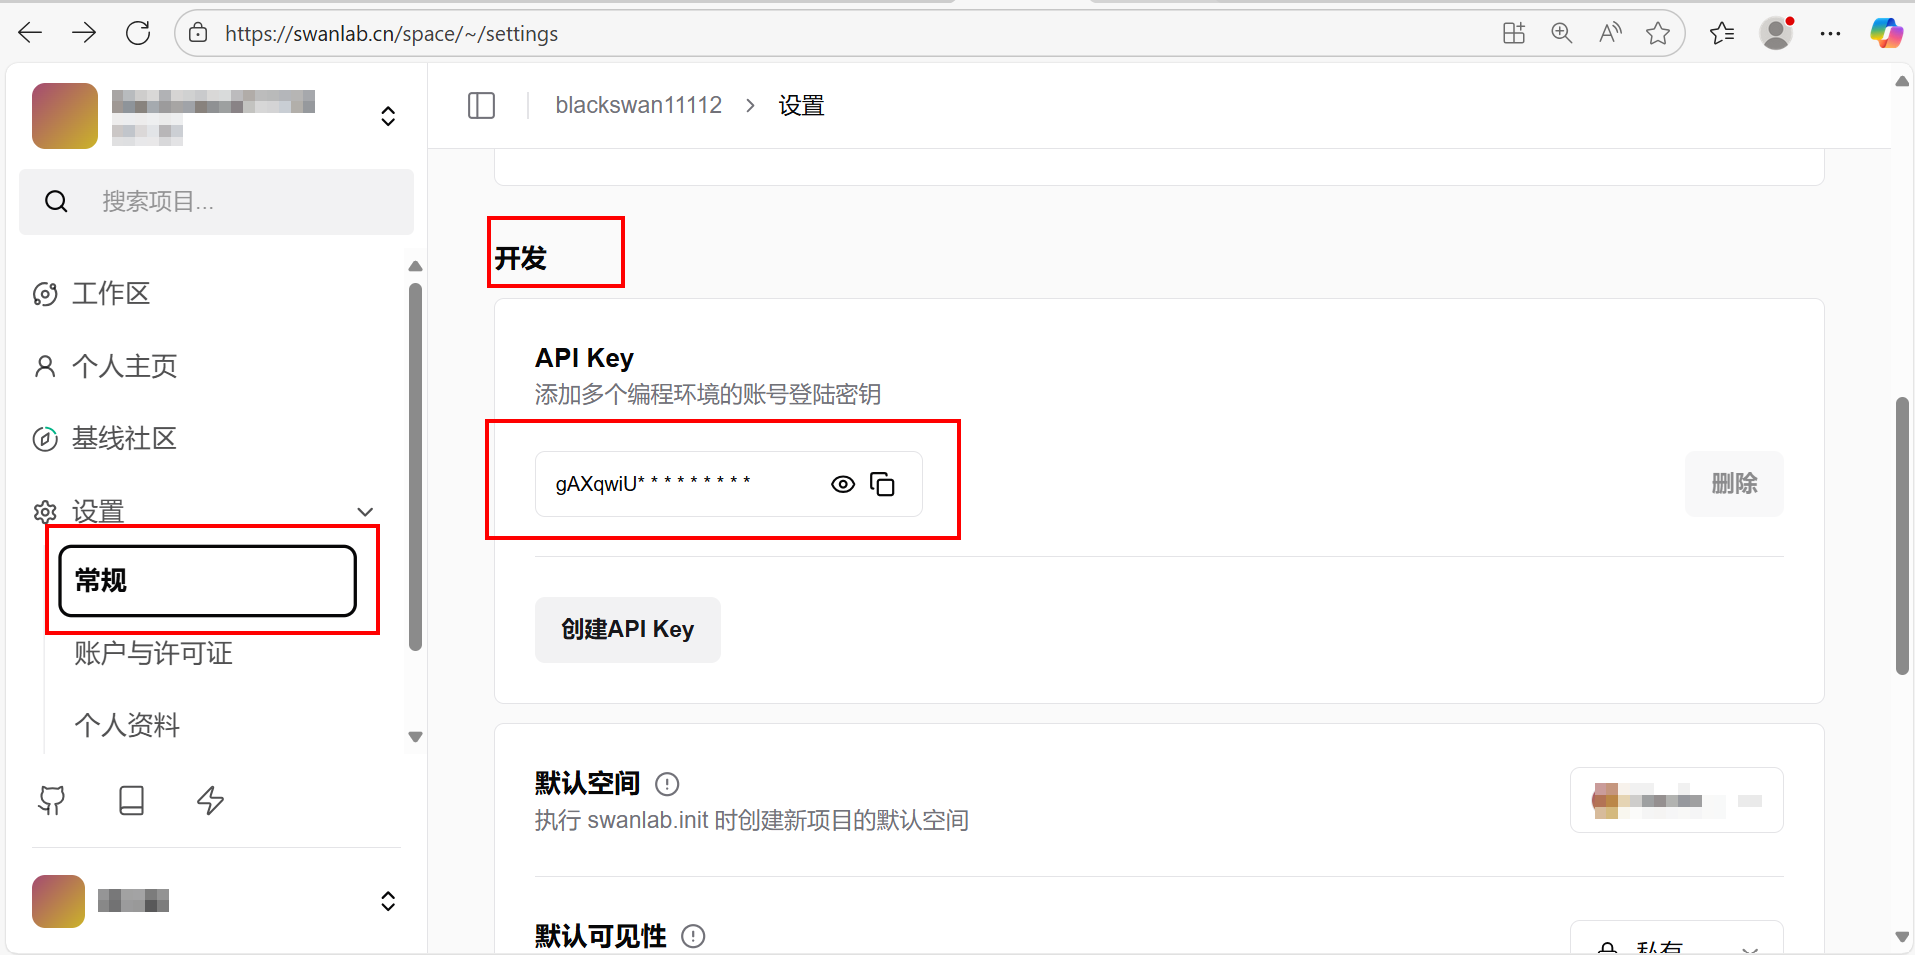Open user account switcher at sidebar bottom
Viewport: 1915px width, 955px height.
(x=388, y=901)
